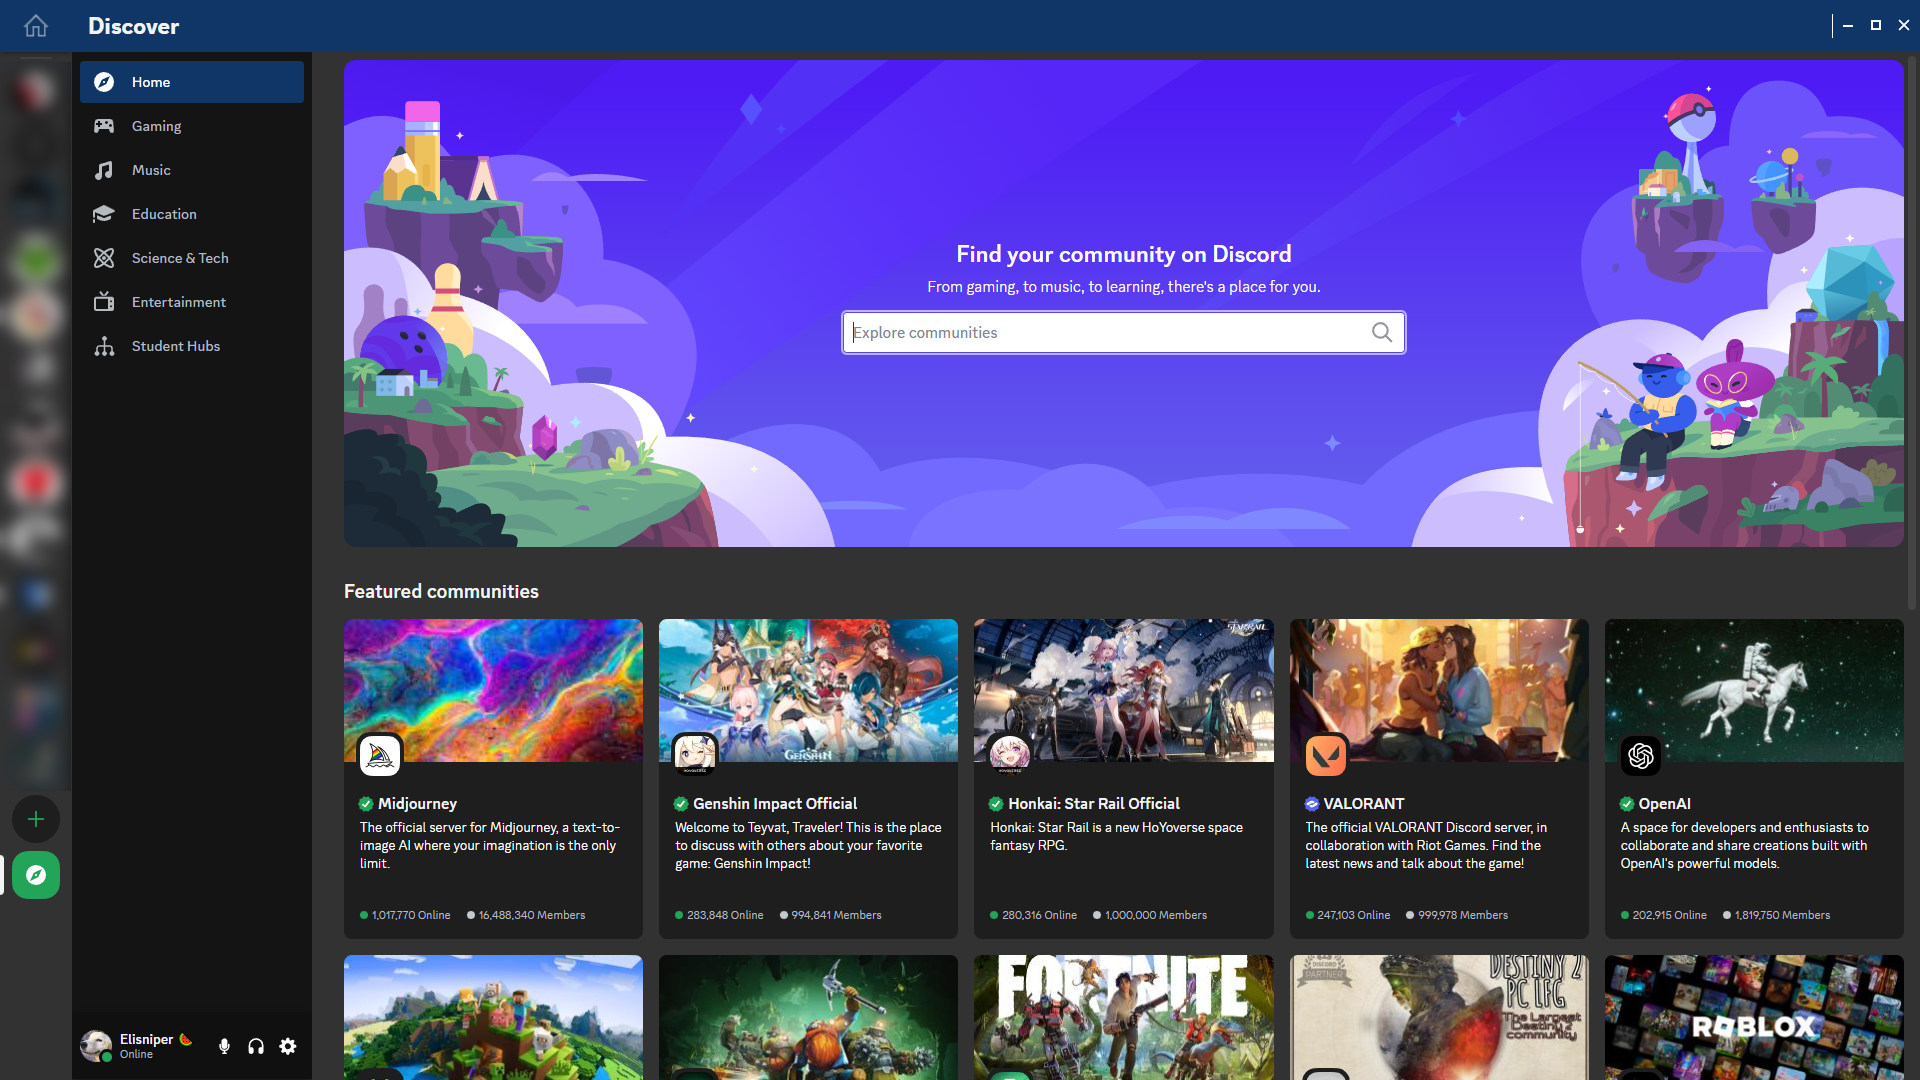
Task: Open the Gaming category
Action: pos(156,126)
